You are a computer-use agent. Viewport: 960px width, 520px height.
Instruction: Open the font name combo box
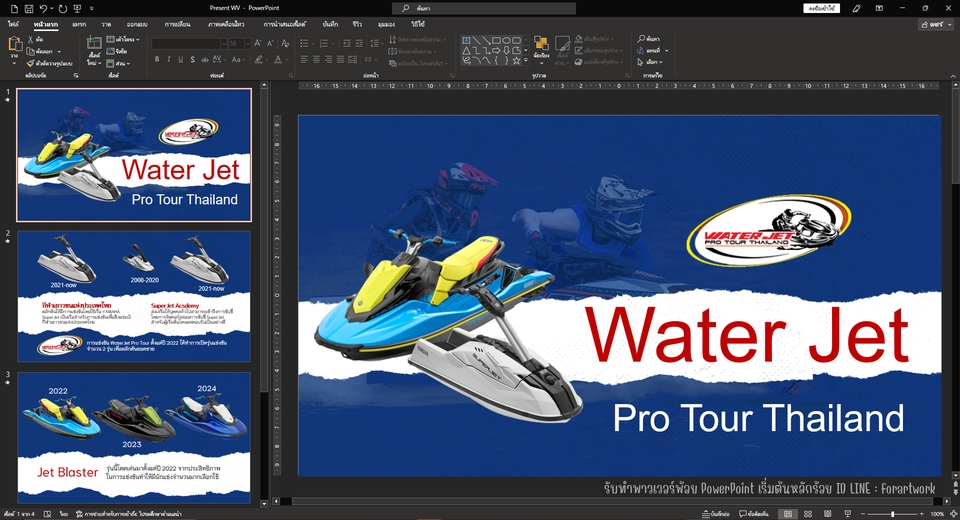(189, 43)
